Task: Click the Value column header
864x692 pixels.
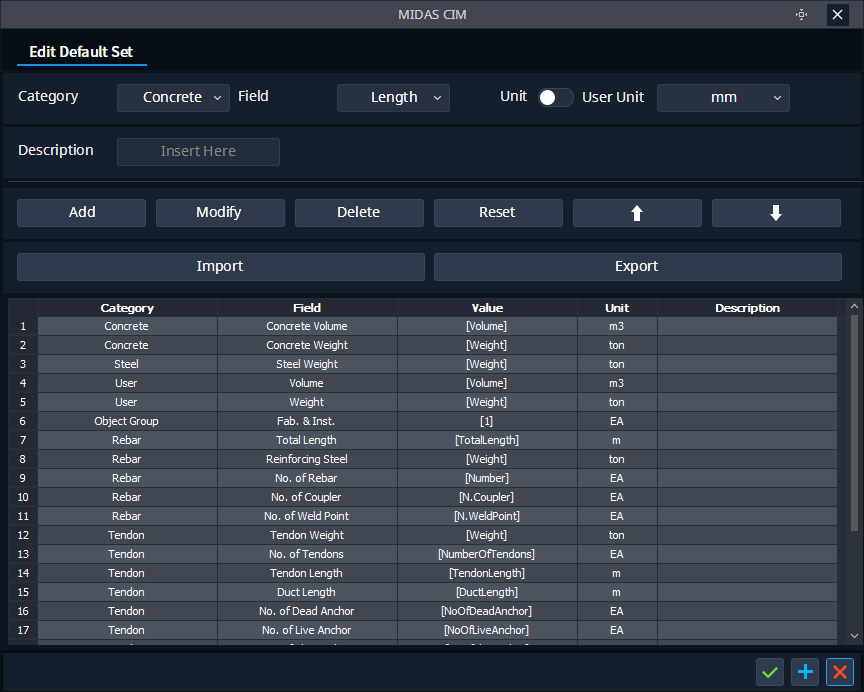Action: (487, 308)
